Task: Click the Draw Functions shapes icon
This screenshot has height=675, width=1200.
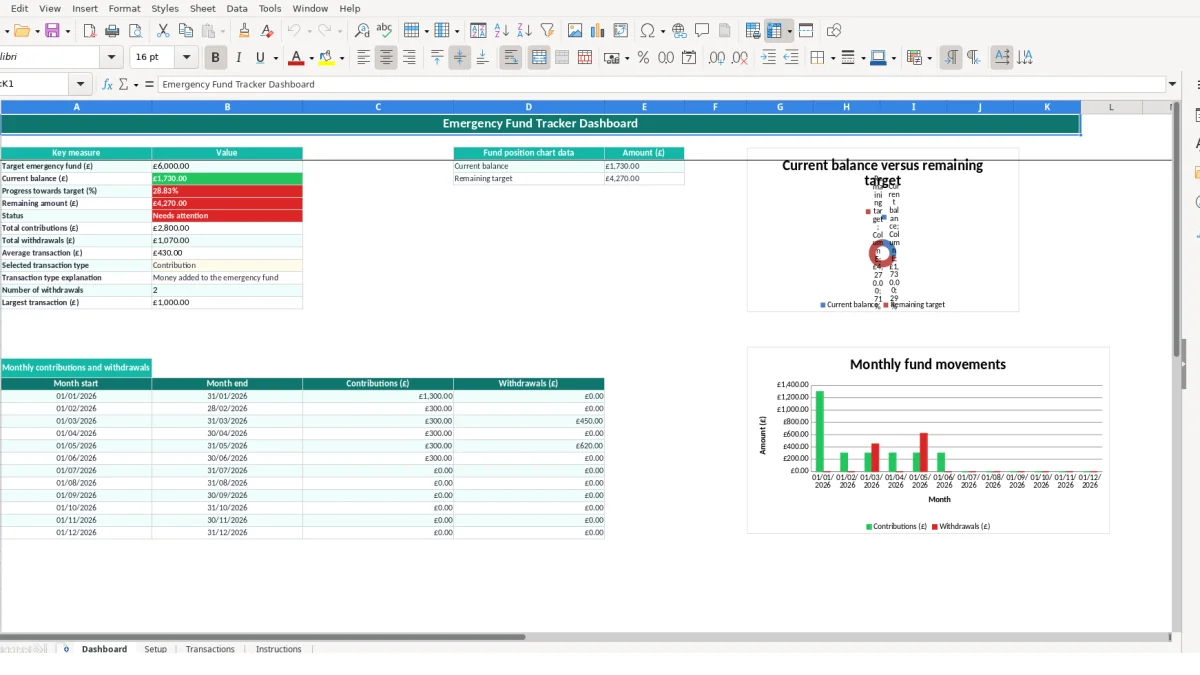Action: pos(834,31)
